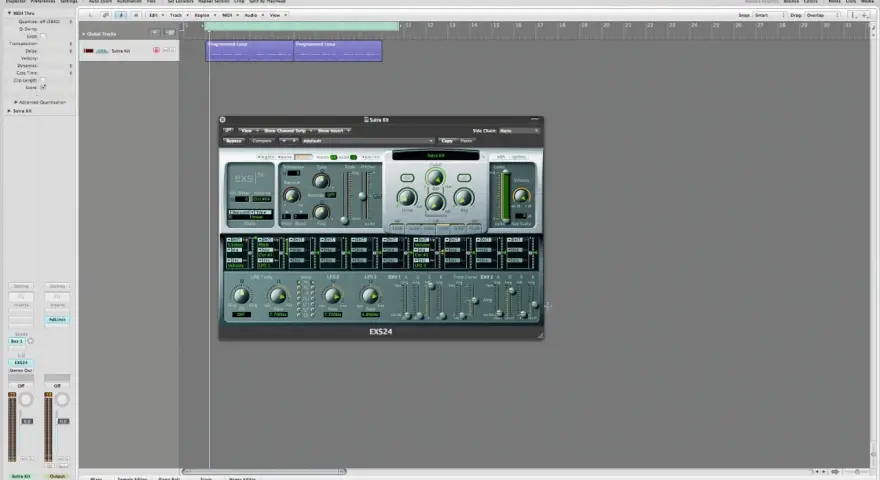Image resolution: width=880 pixels, height=480 pixels.
Task: Open the Show Insert dropdown
Action: click(x=333, y=130)
